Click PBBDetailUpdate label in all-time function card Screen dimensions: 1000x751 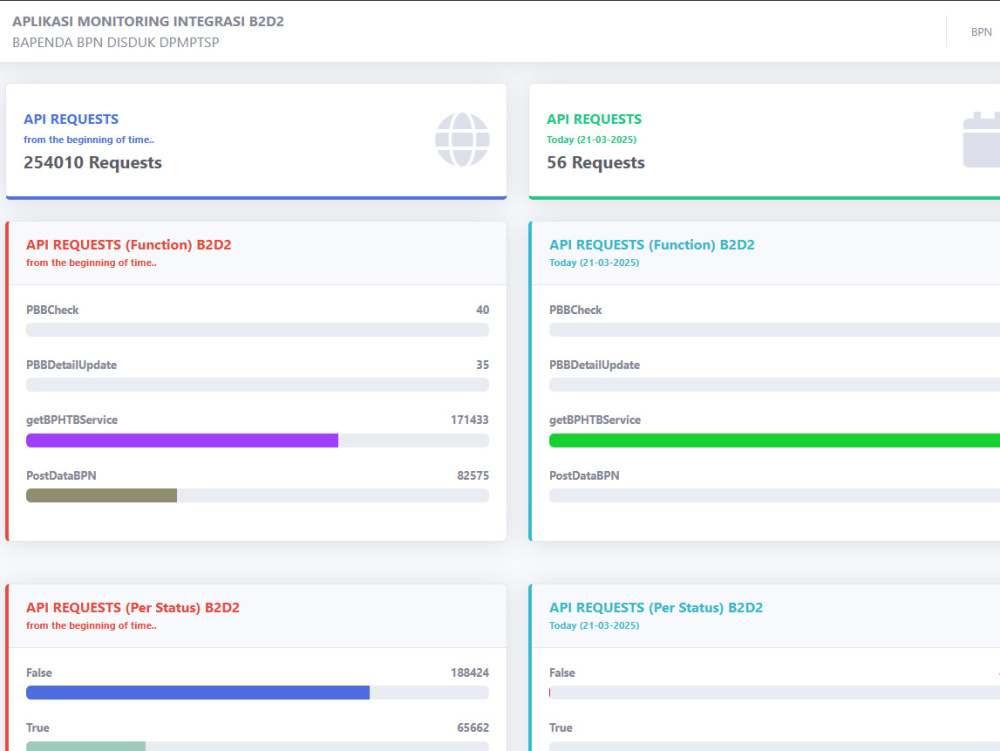click(71, 365)
